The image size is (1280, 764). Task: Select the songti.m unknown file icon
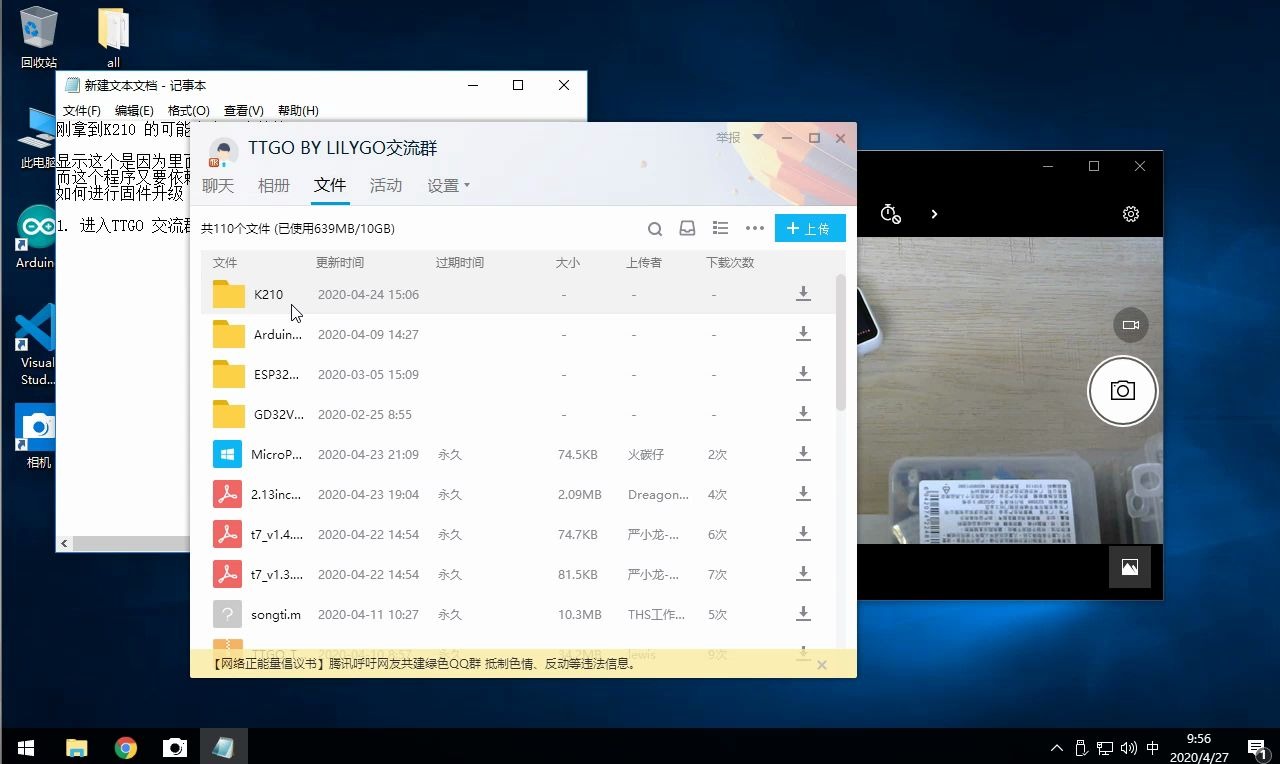(228, 614)
